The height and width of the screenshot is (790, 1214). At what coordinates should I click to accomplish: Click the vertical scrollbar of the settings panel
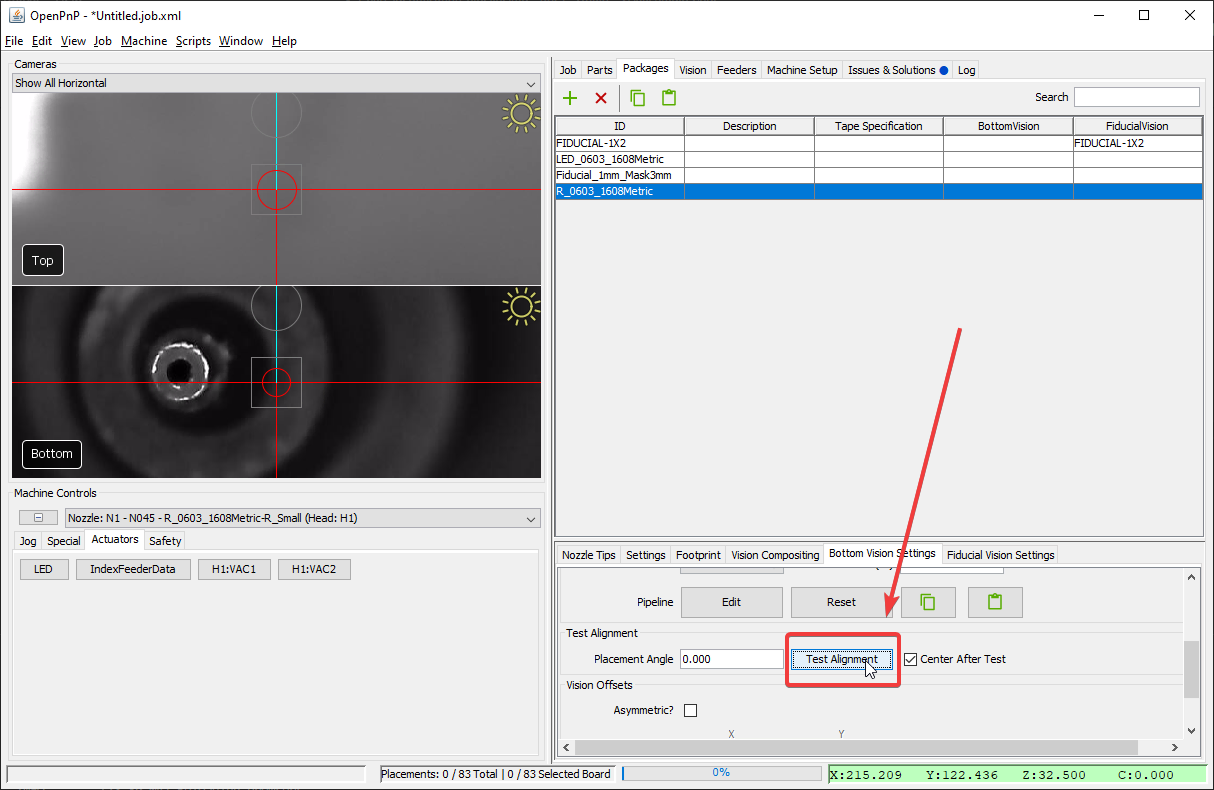pyautogui.click(x=1191, y=670)
